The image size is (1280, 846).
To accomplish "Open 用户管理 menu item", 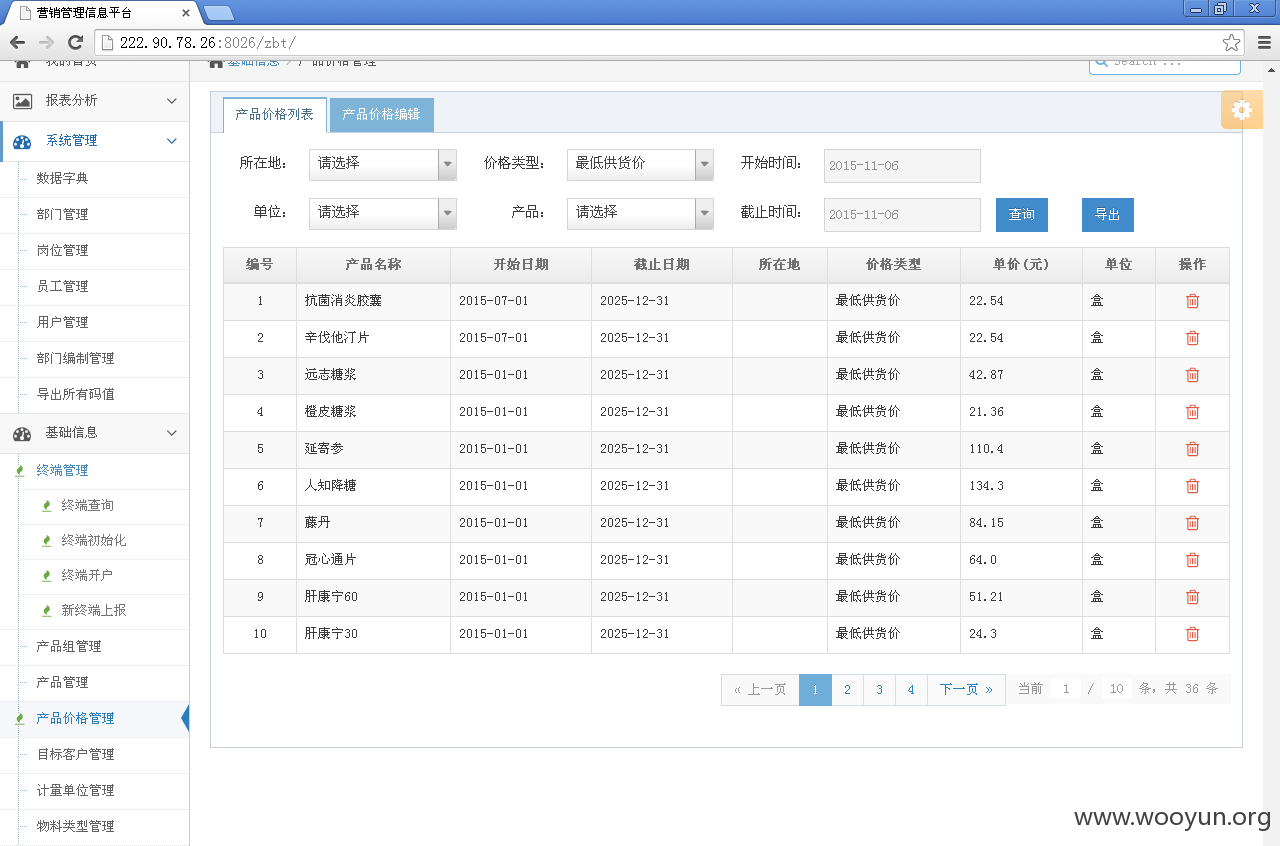I will [62, 322].
